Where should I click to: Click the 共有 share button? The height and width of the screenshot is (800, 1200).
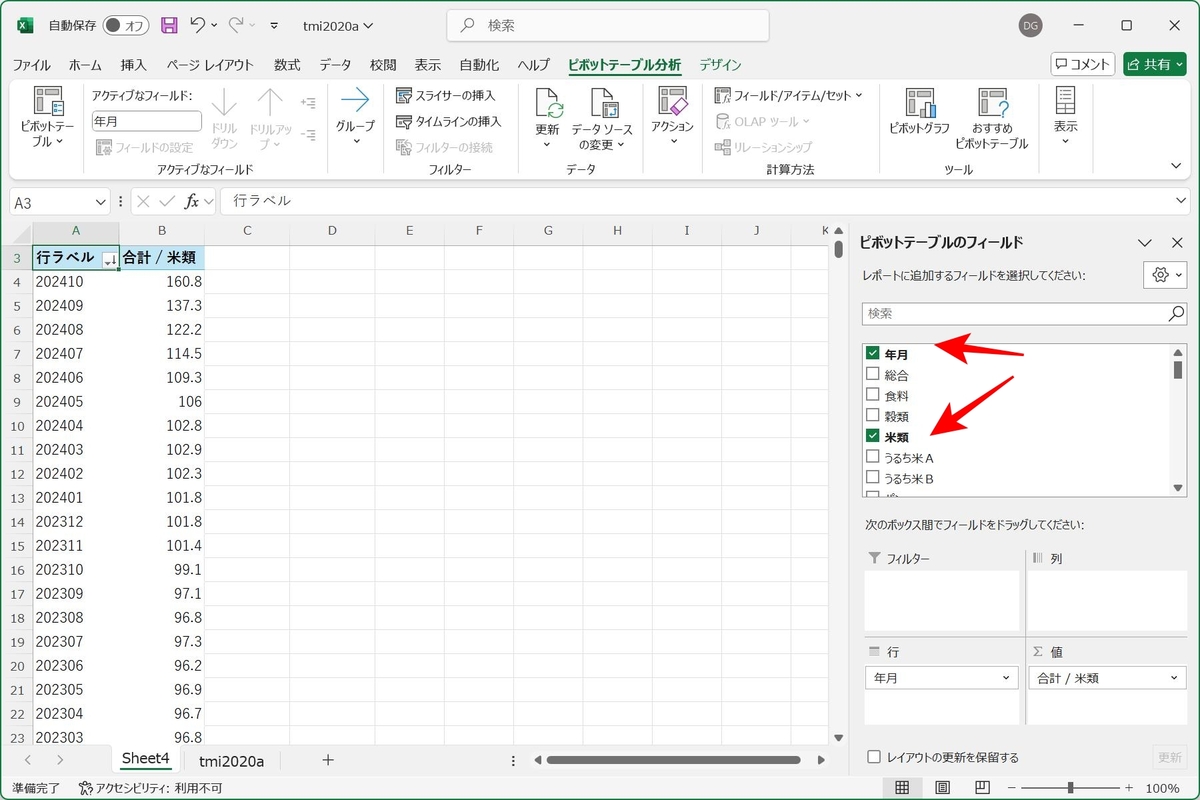1154,64
